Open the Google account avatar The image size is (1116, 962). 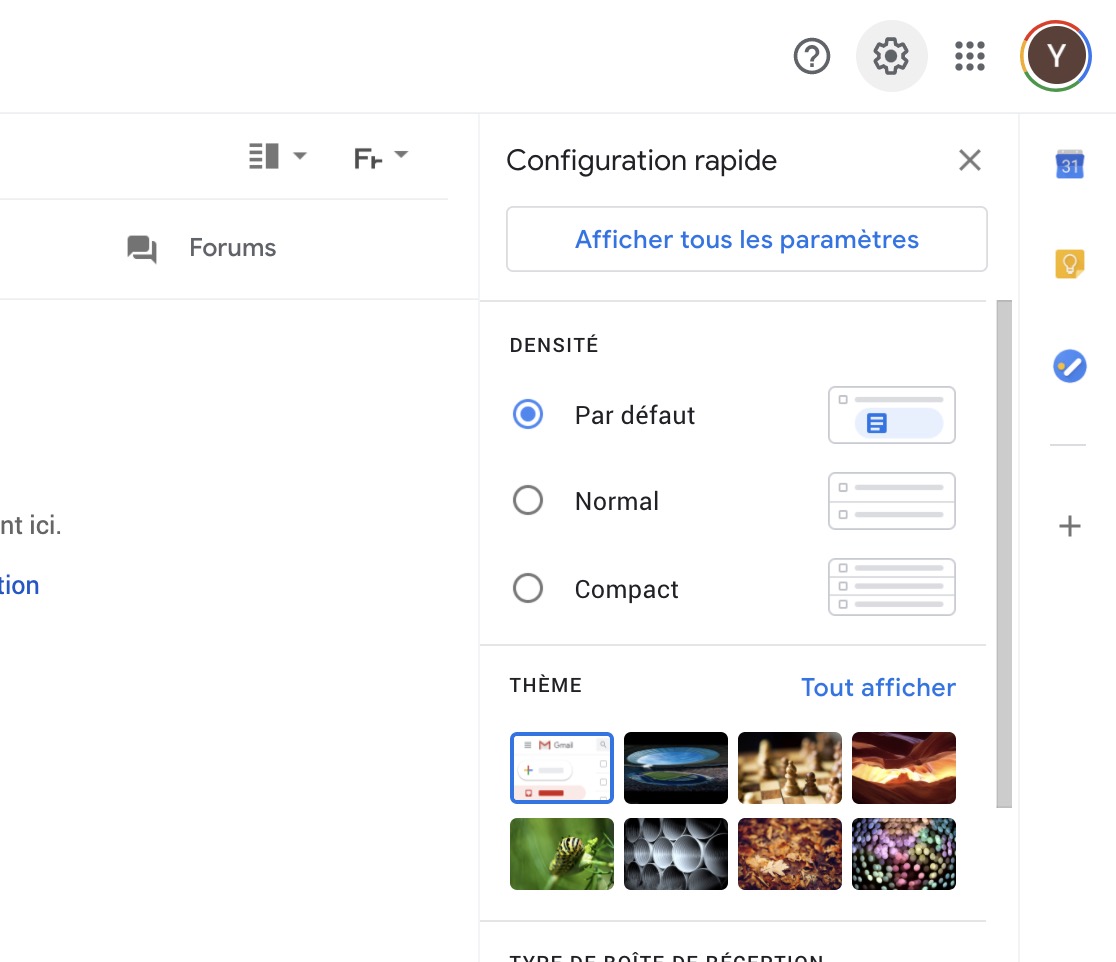click(1055, 57)
